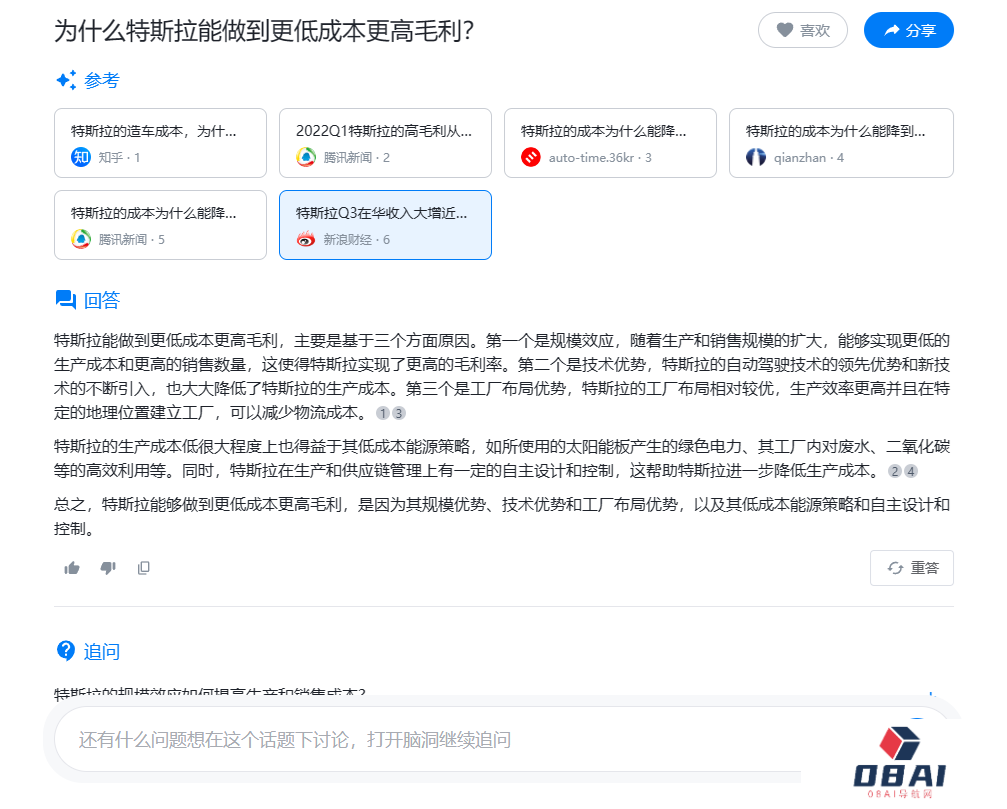The width and height of the screenshot is (1007, 809).
Task: Click citation marker 4 in second paragraph
Action: click(x=911, y=471)
